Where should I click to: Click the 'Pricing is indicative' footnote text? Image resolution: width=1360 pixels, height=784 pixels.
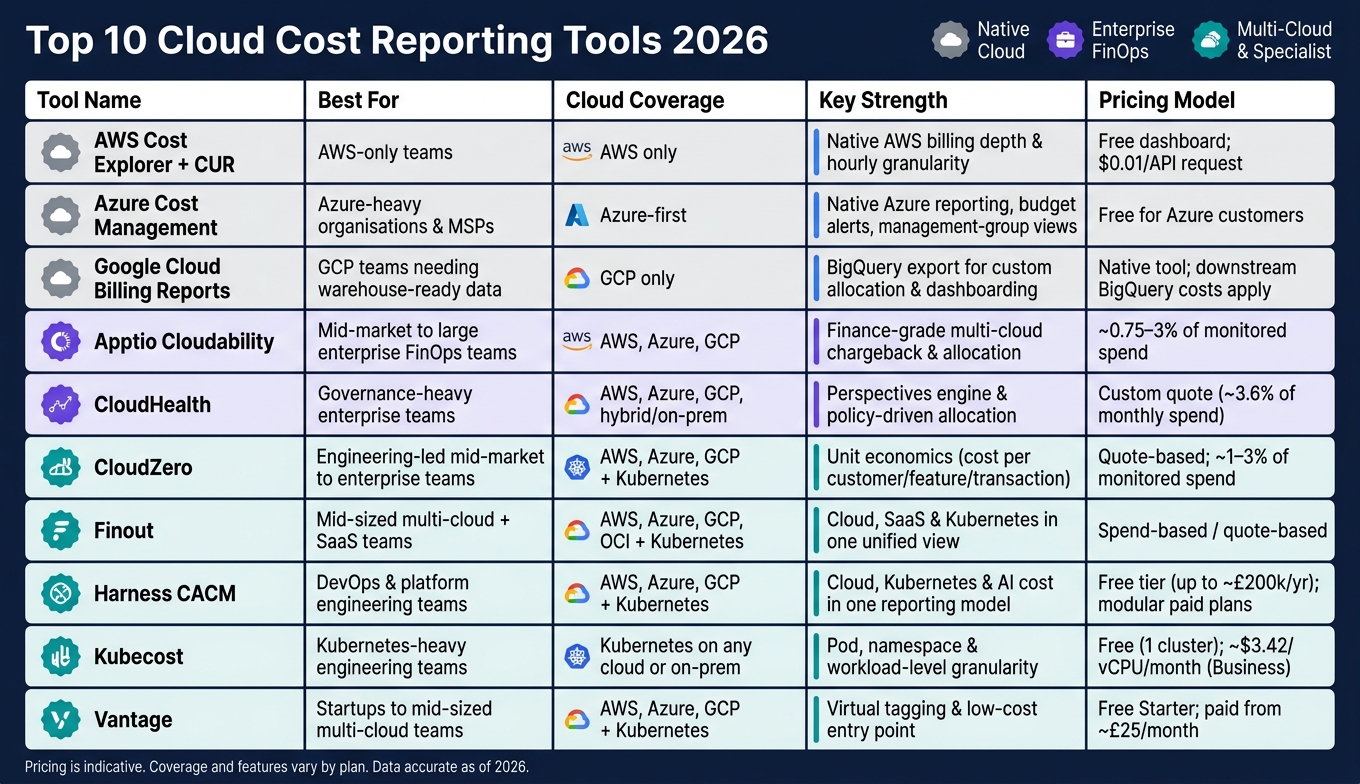point(277,767)
